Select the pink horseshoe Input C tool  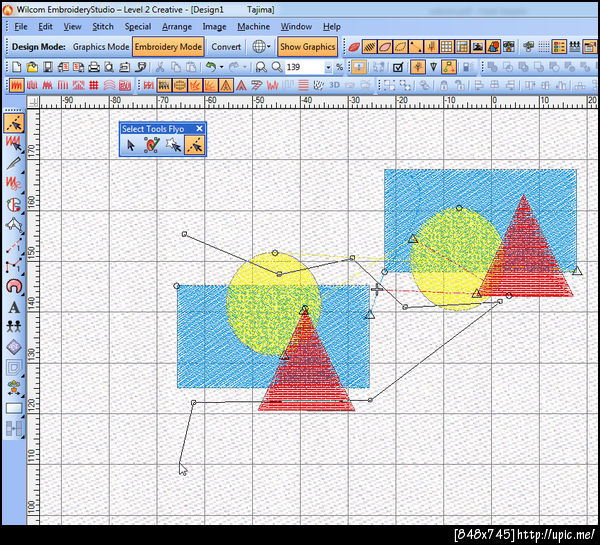tap(14, 286)
